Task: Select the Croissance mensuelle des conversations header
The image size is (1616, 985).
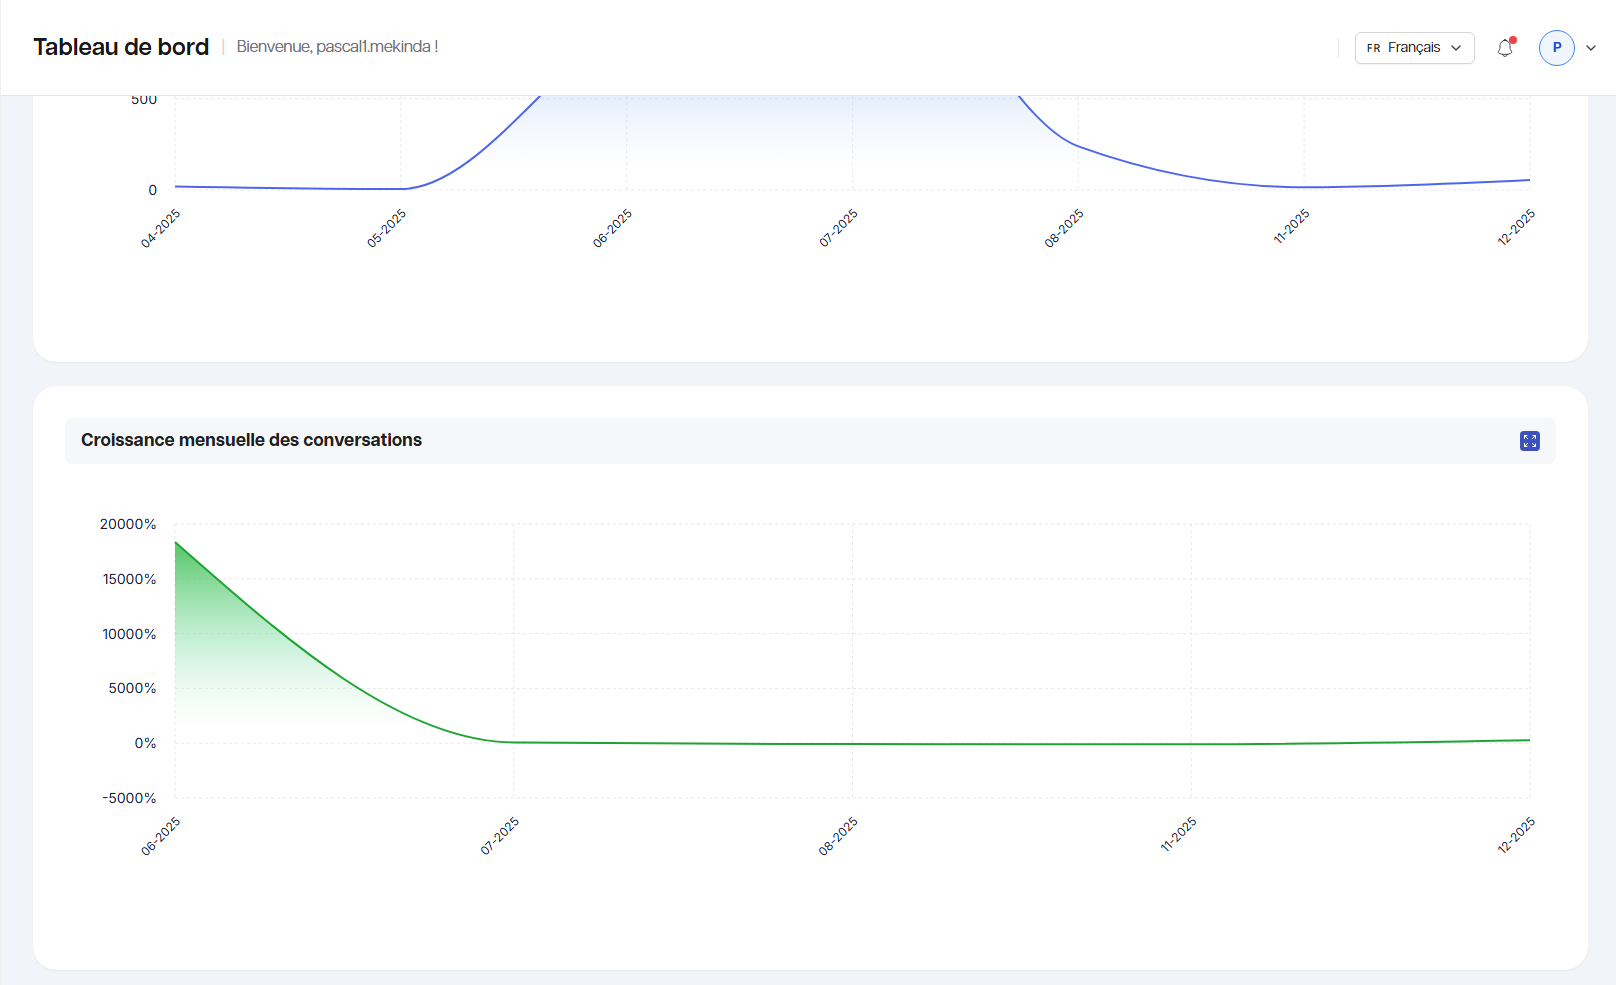Action: click(251, 440)
